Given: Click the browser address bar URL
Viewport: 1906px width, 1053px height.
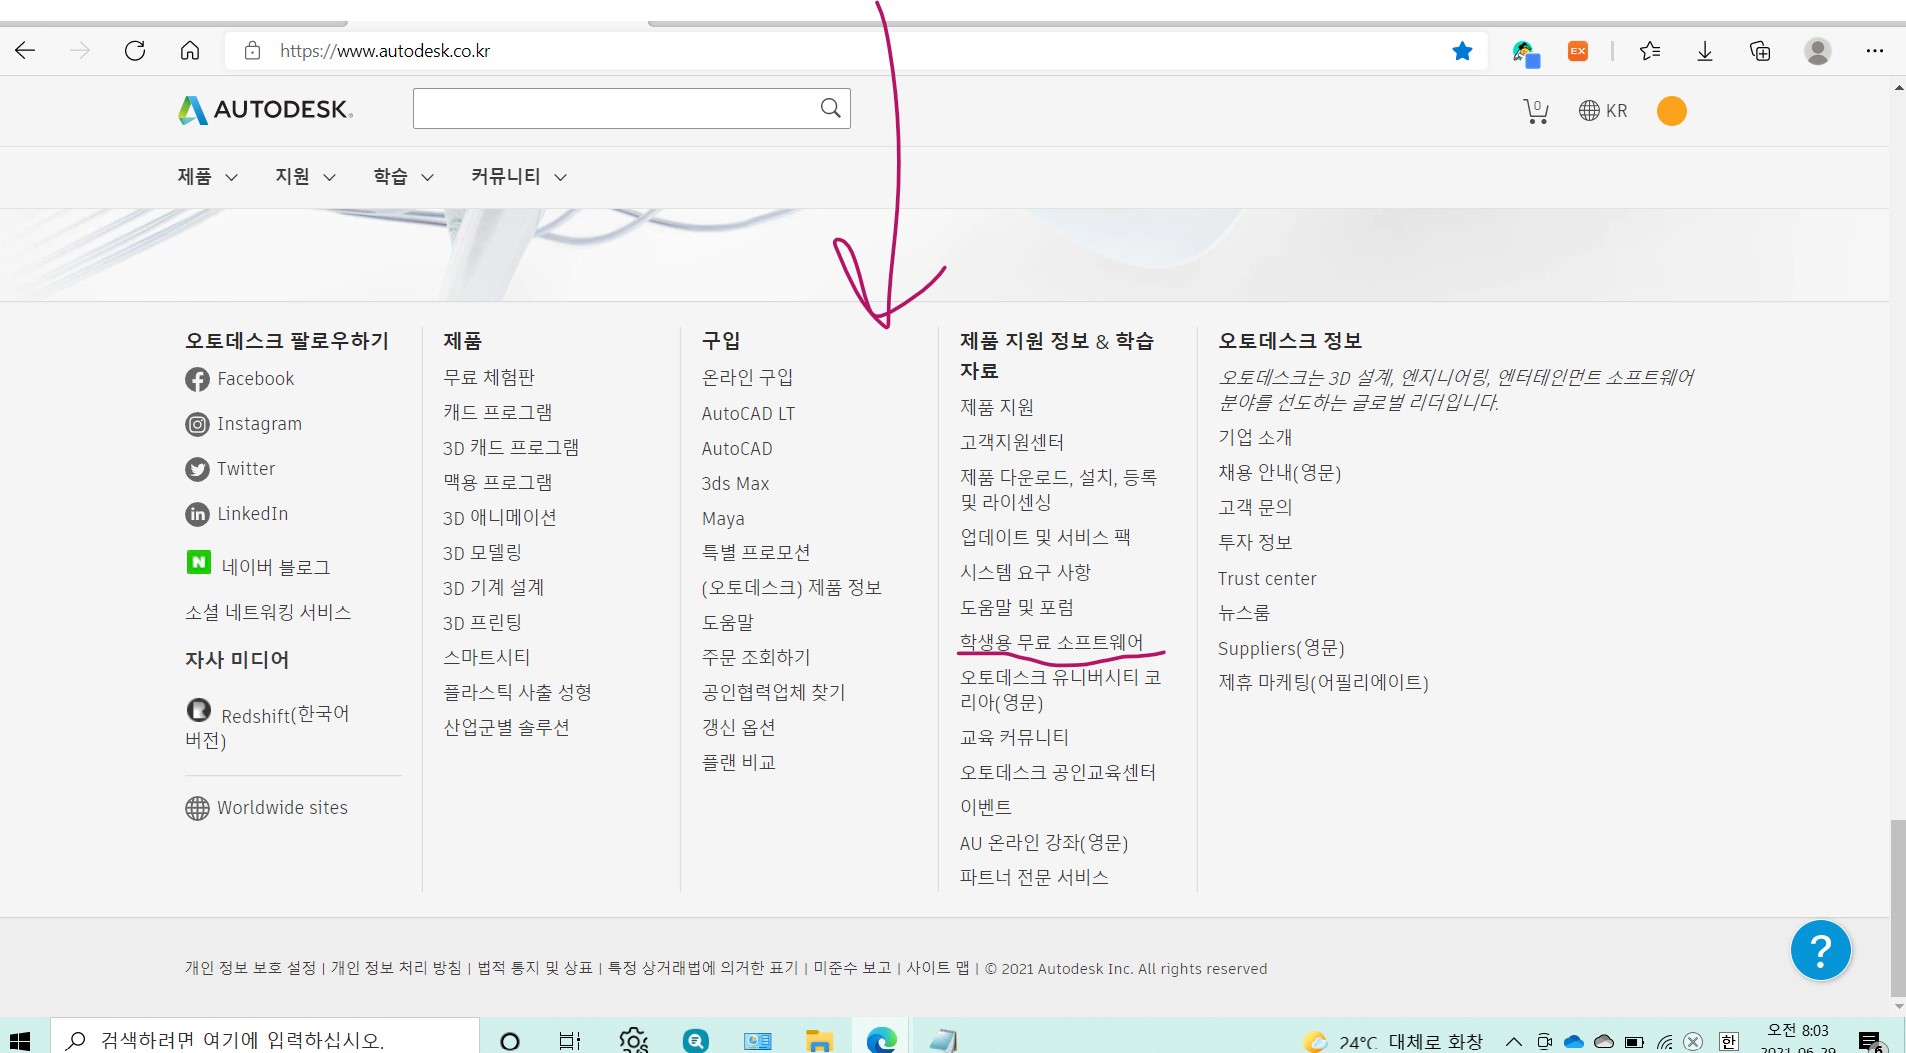Looking at the screenshot, I should tap(385, 51).
